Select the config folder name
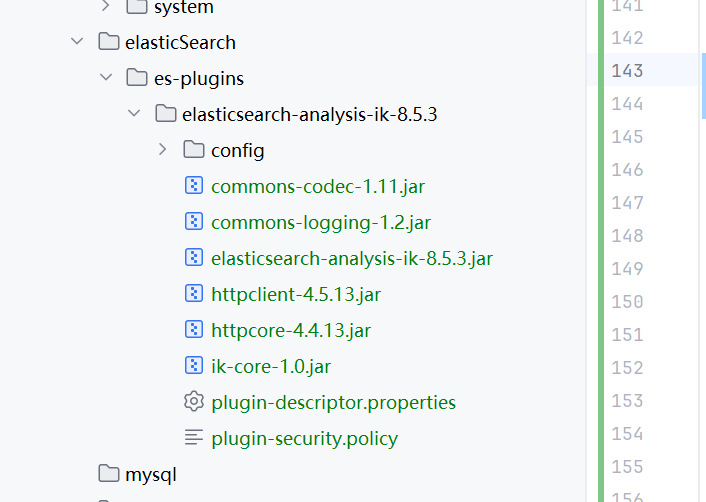 click(x=237, y=151)
